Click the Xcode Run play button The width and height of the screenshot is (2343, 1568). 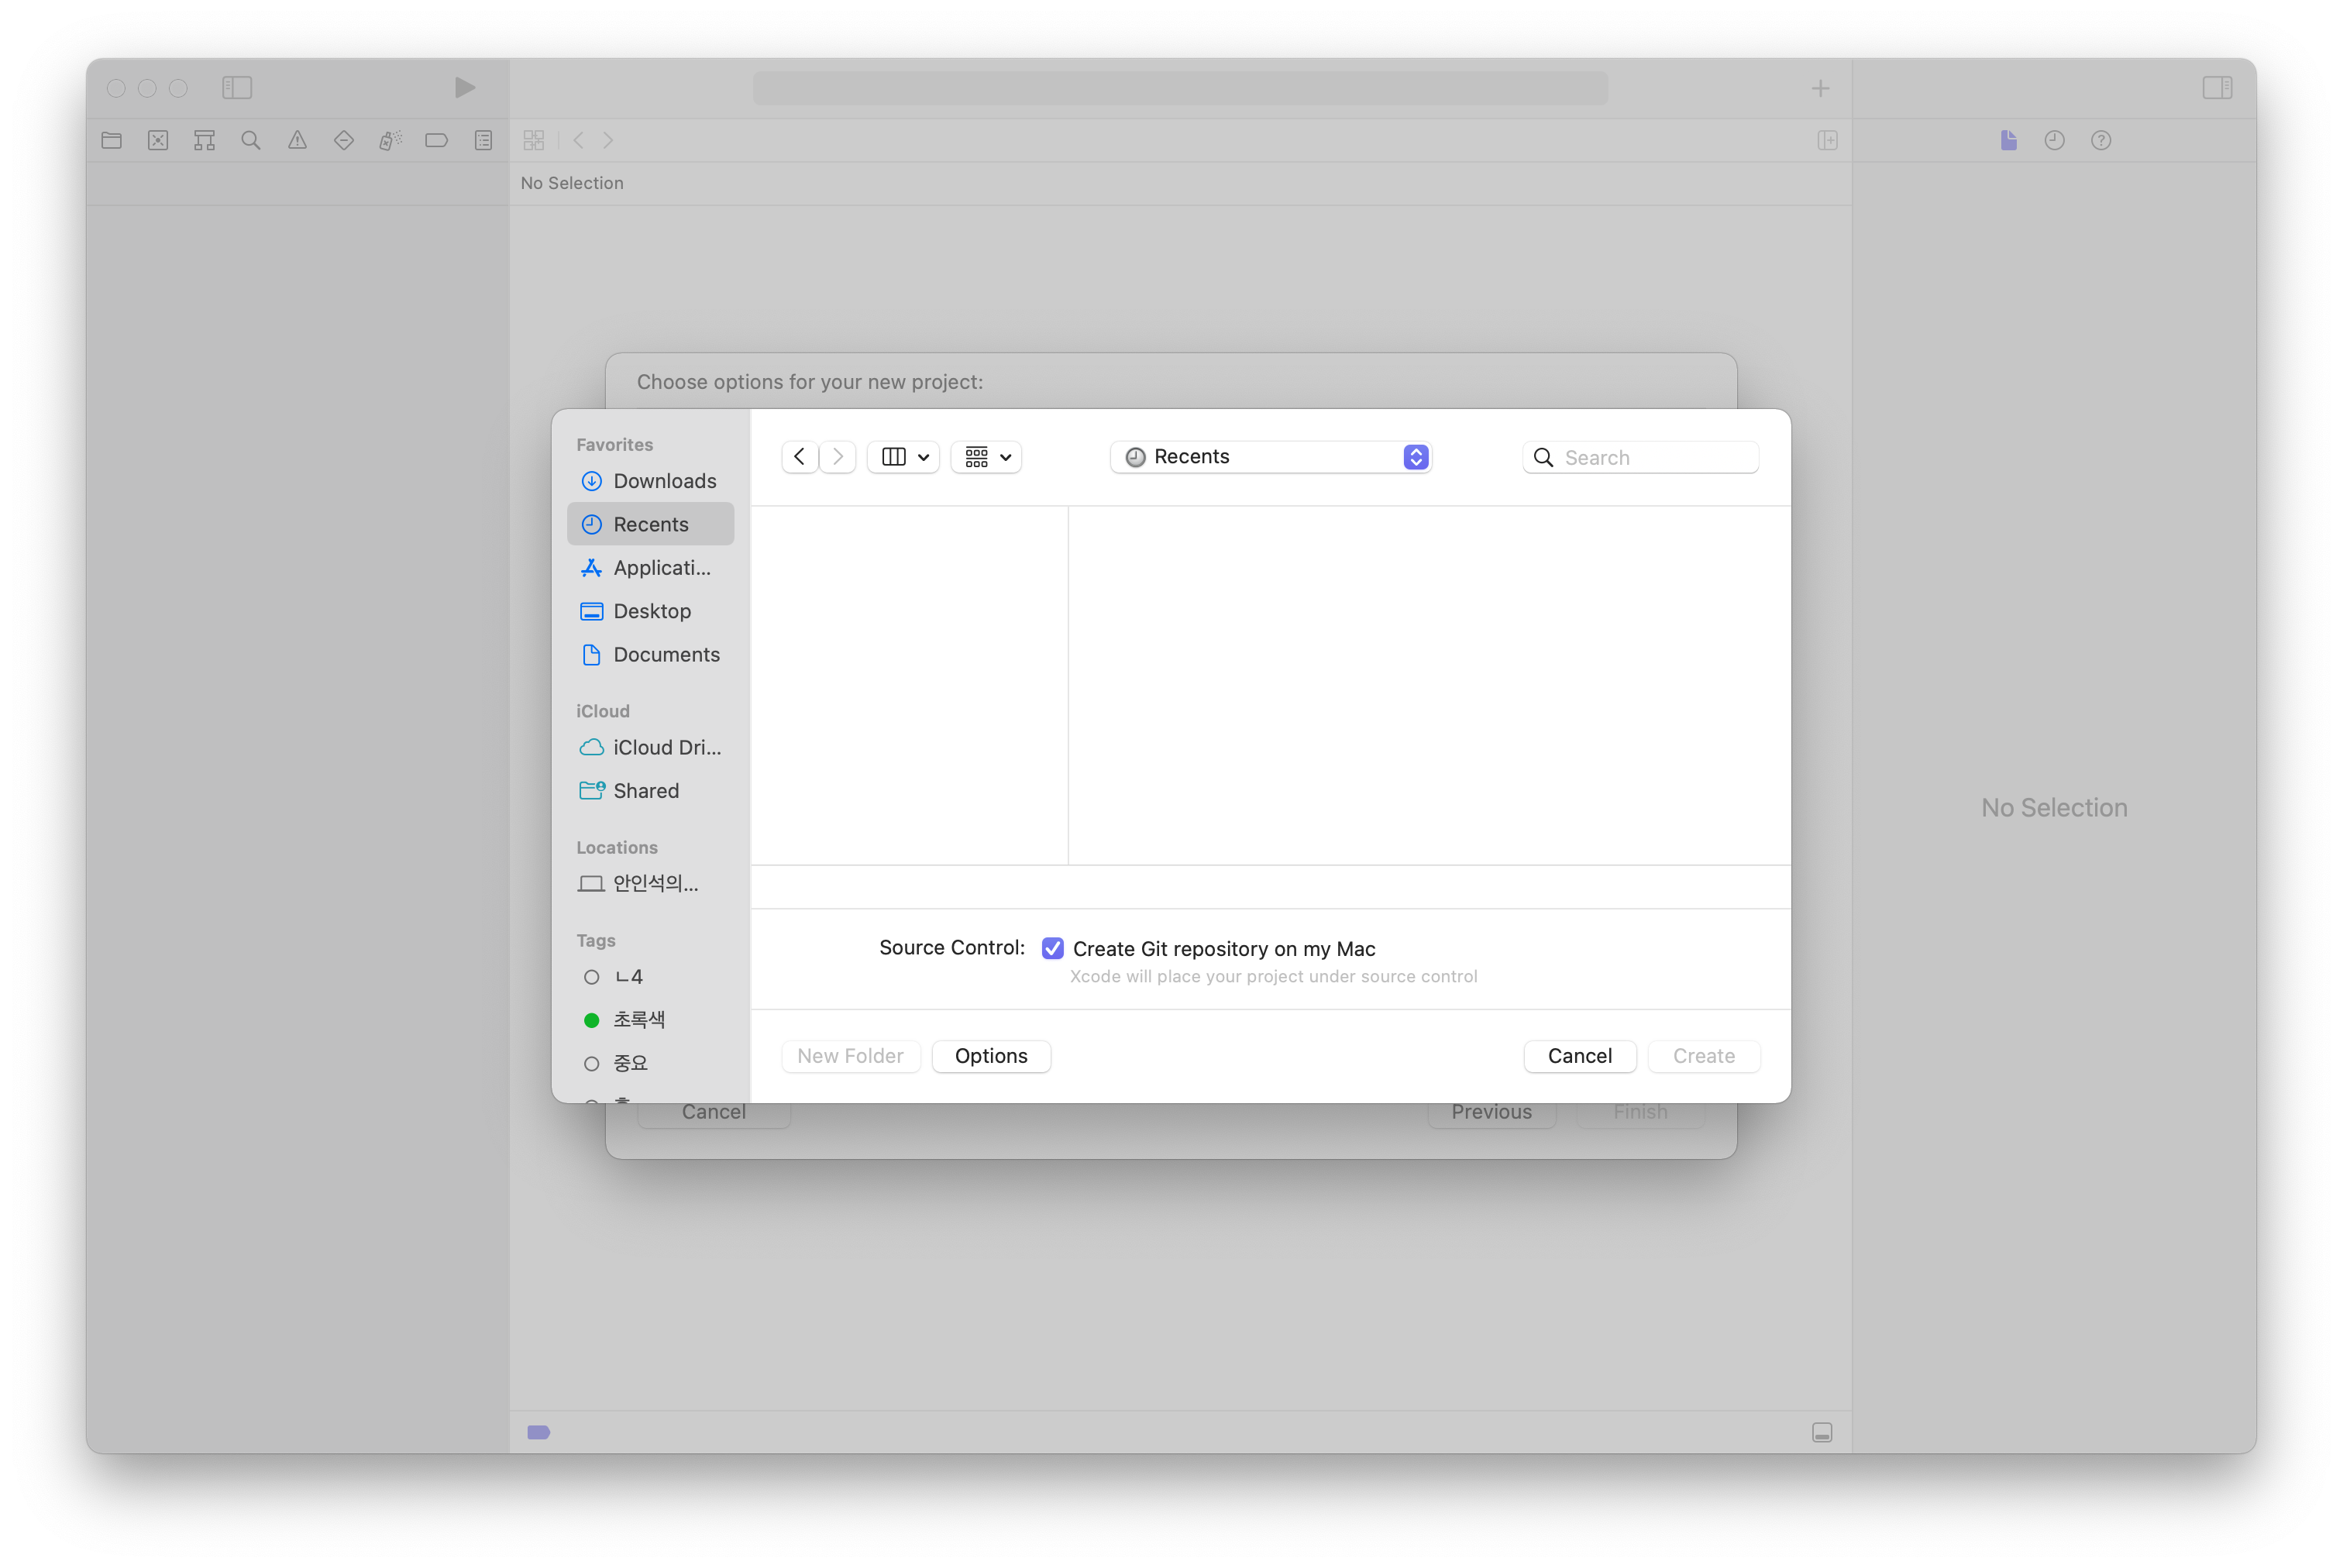[x=464, y=88]
